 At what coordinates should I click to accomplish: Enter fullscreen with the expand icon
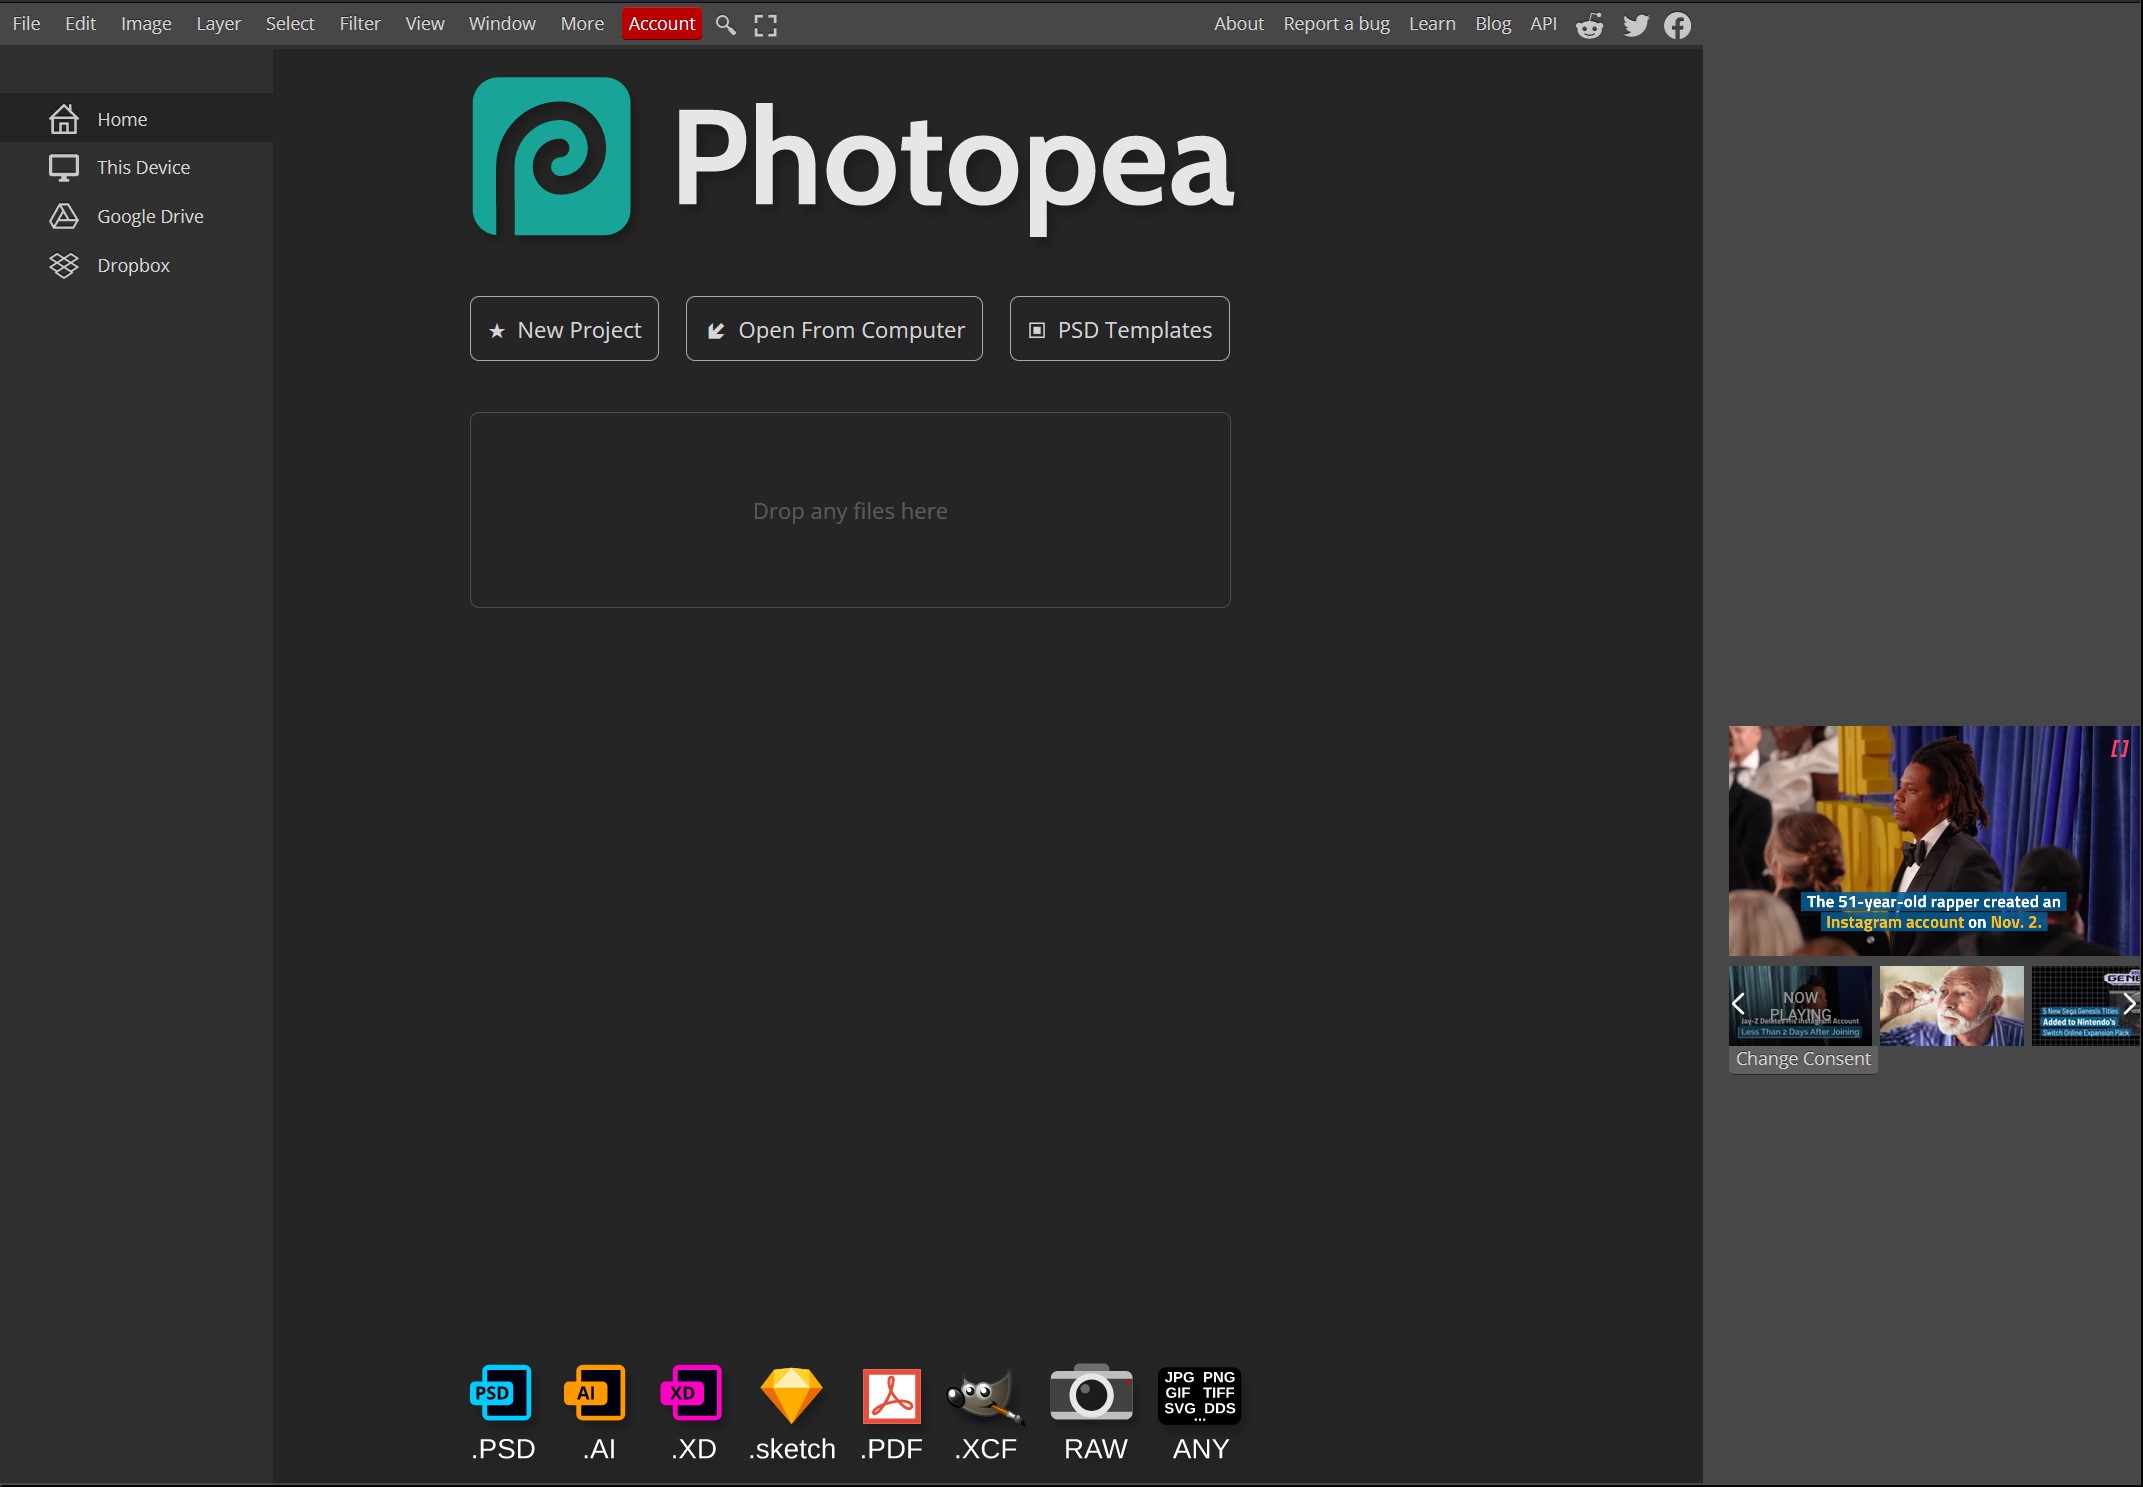765,23
